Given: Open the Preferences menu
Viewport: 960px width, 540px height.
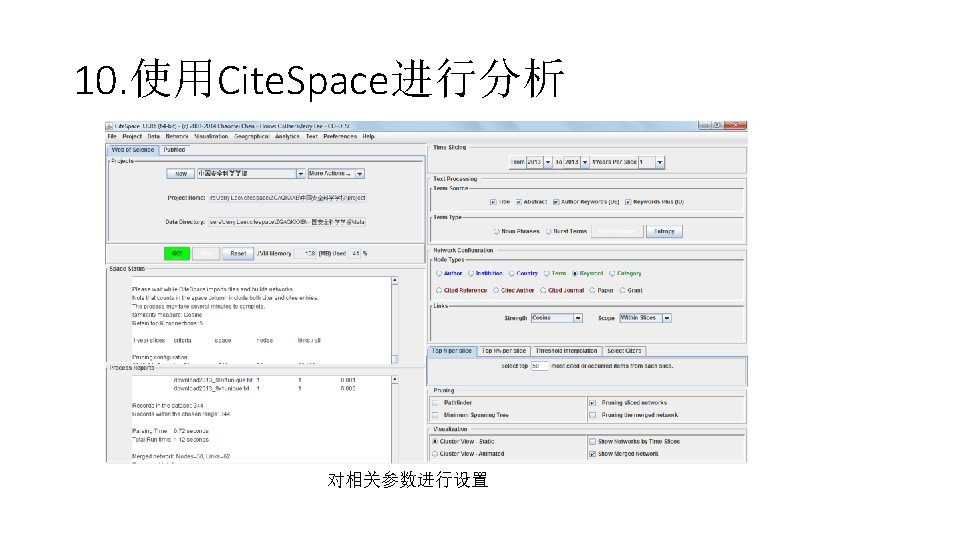Looking at the screenshot, I should coord(340,137).
